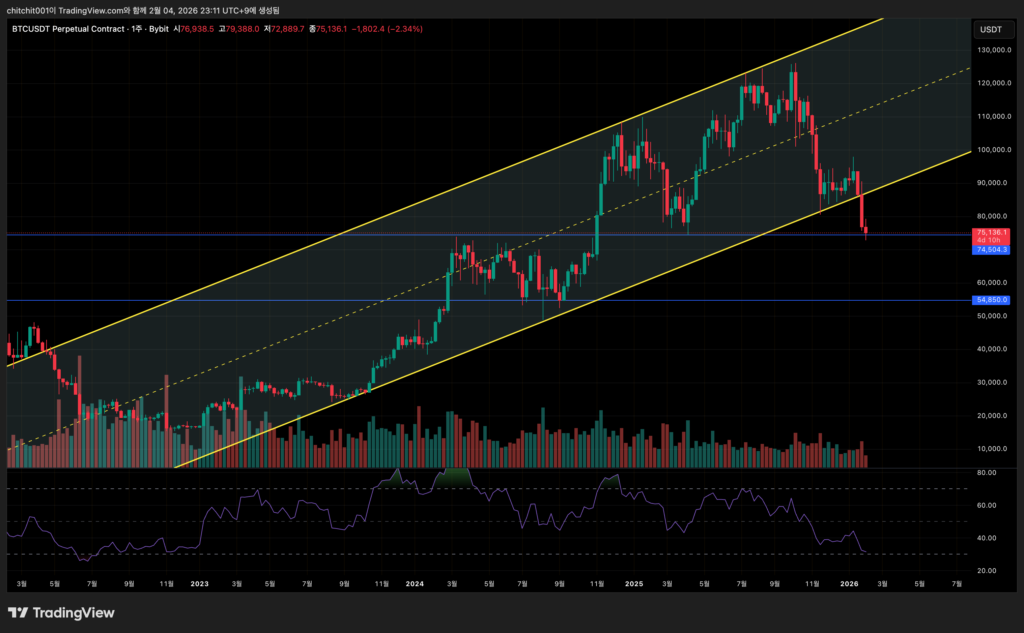Click the USDT currency button
This screenshot has height=633, width=1024.
pyautogui.click(x=990, y=30)
